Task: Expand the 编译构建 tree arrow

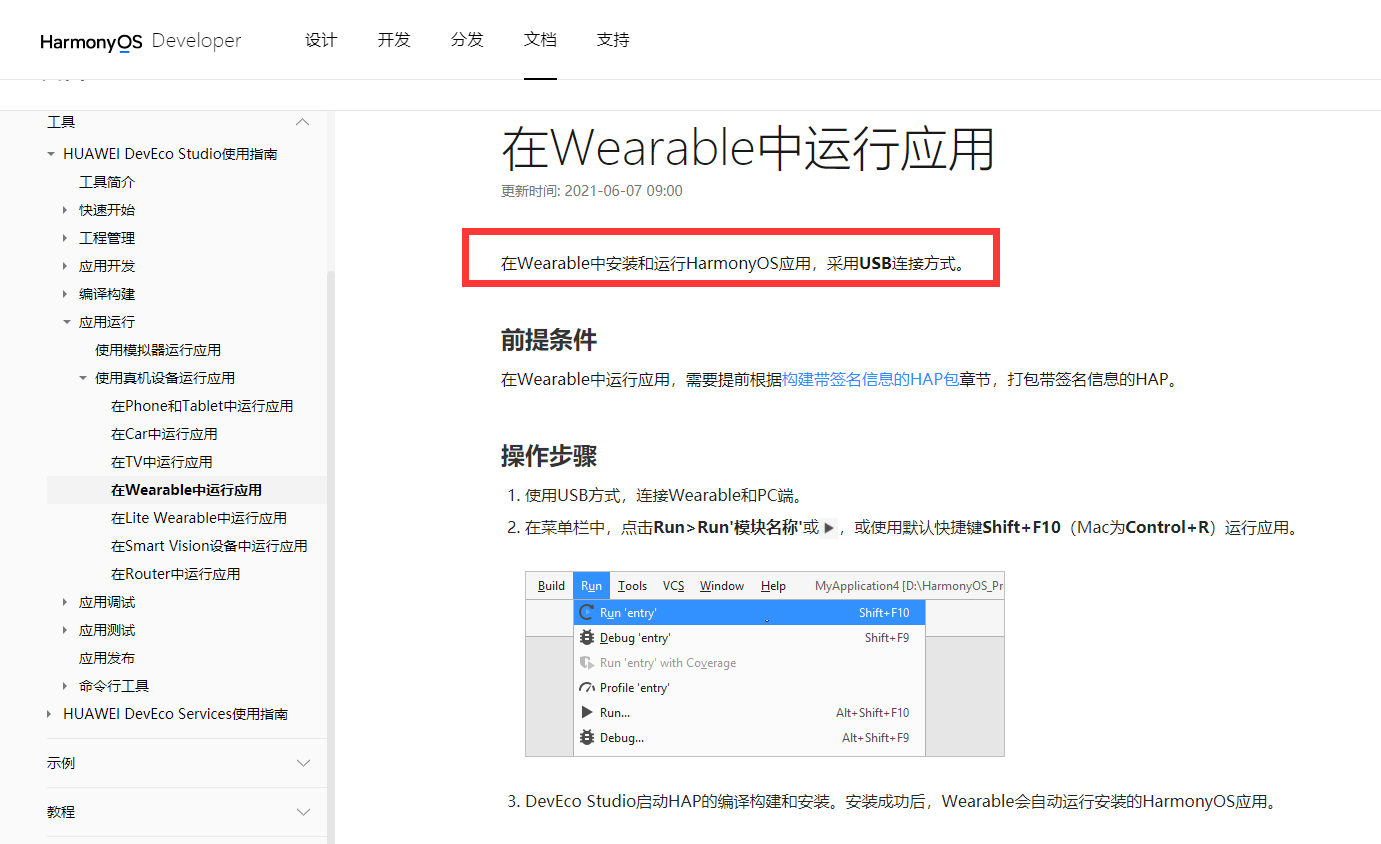Action: pyautogui.click(x=67, y=294)
